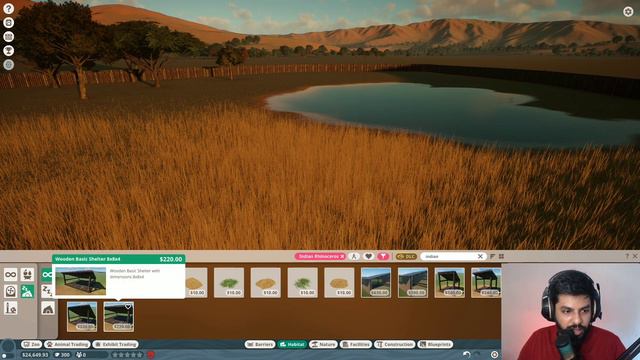
Task: Select the Zz sleeping bedding subcategory icon
Action: [47, 291]
